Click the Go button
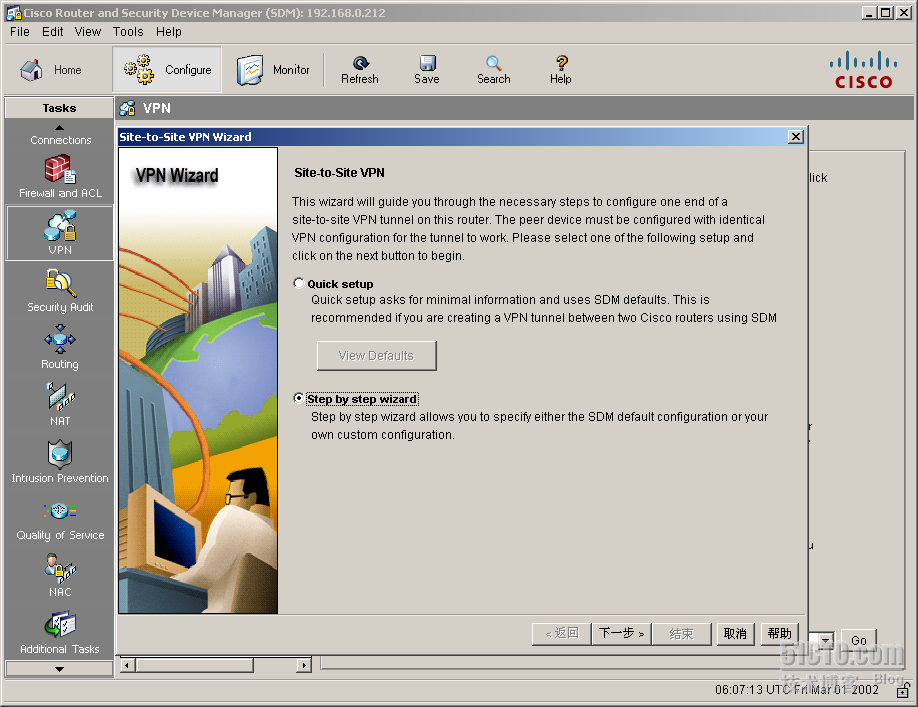The height and width of the screenshot is (707, 918). pos(859,640)
